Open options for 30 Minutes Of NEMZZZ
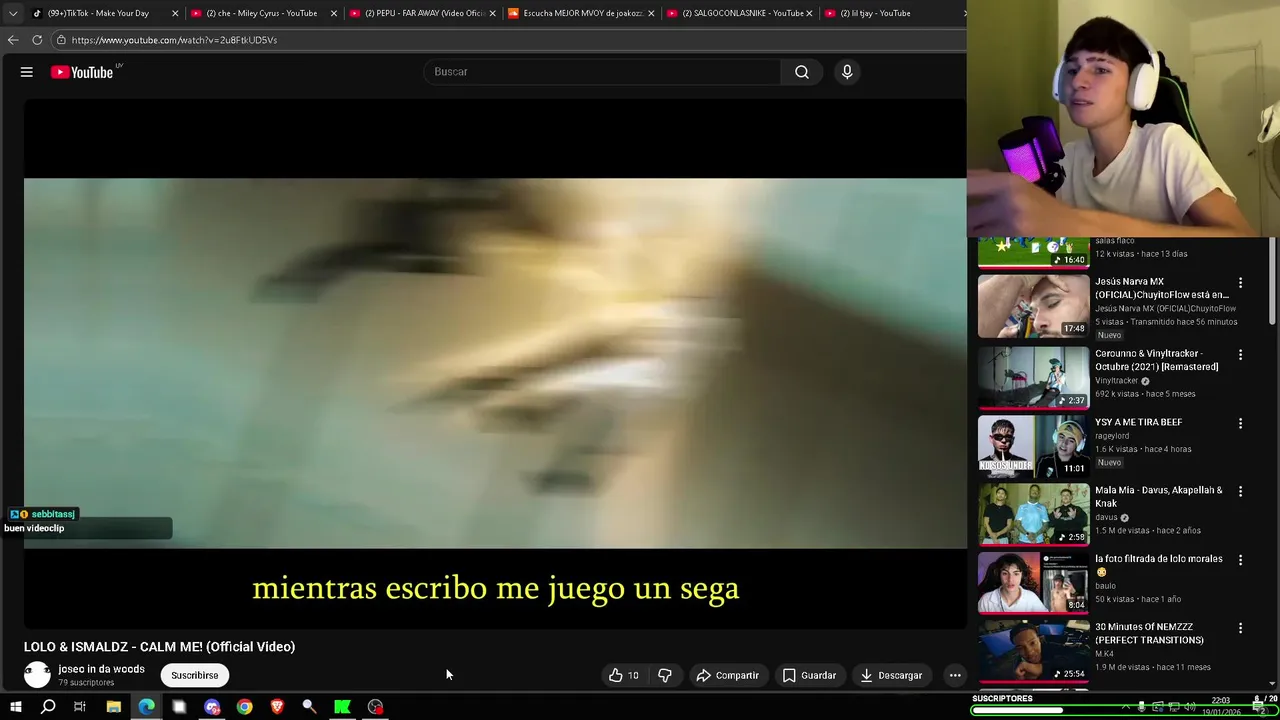Screen dimensions: 1280x720 tap(1240, 628)
